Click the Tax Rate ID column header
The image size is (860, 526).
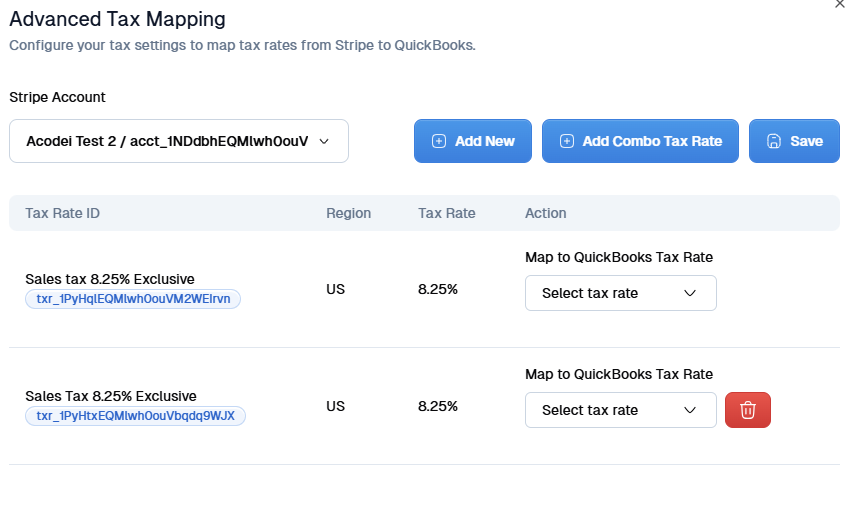click(62, 213)
